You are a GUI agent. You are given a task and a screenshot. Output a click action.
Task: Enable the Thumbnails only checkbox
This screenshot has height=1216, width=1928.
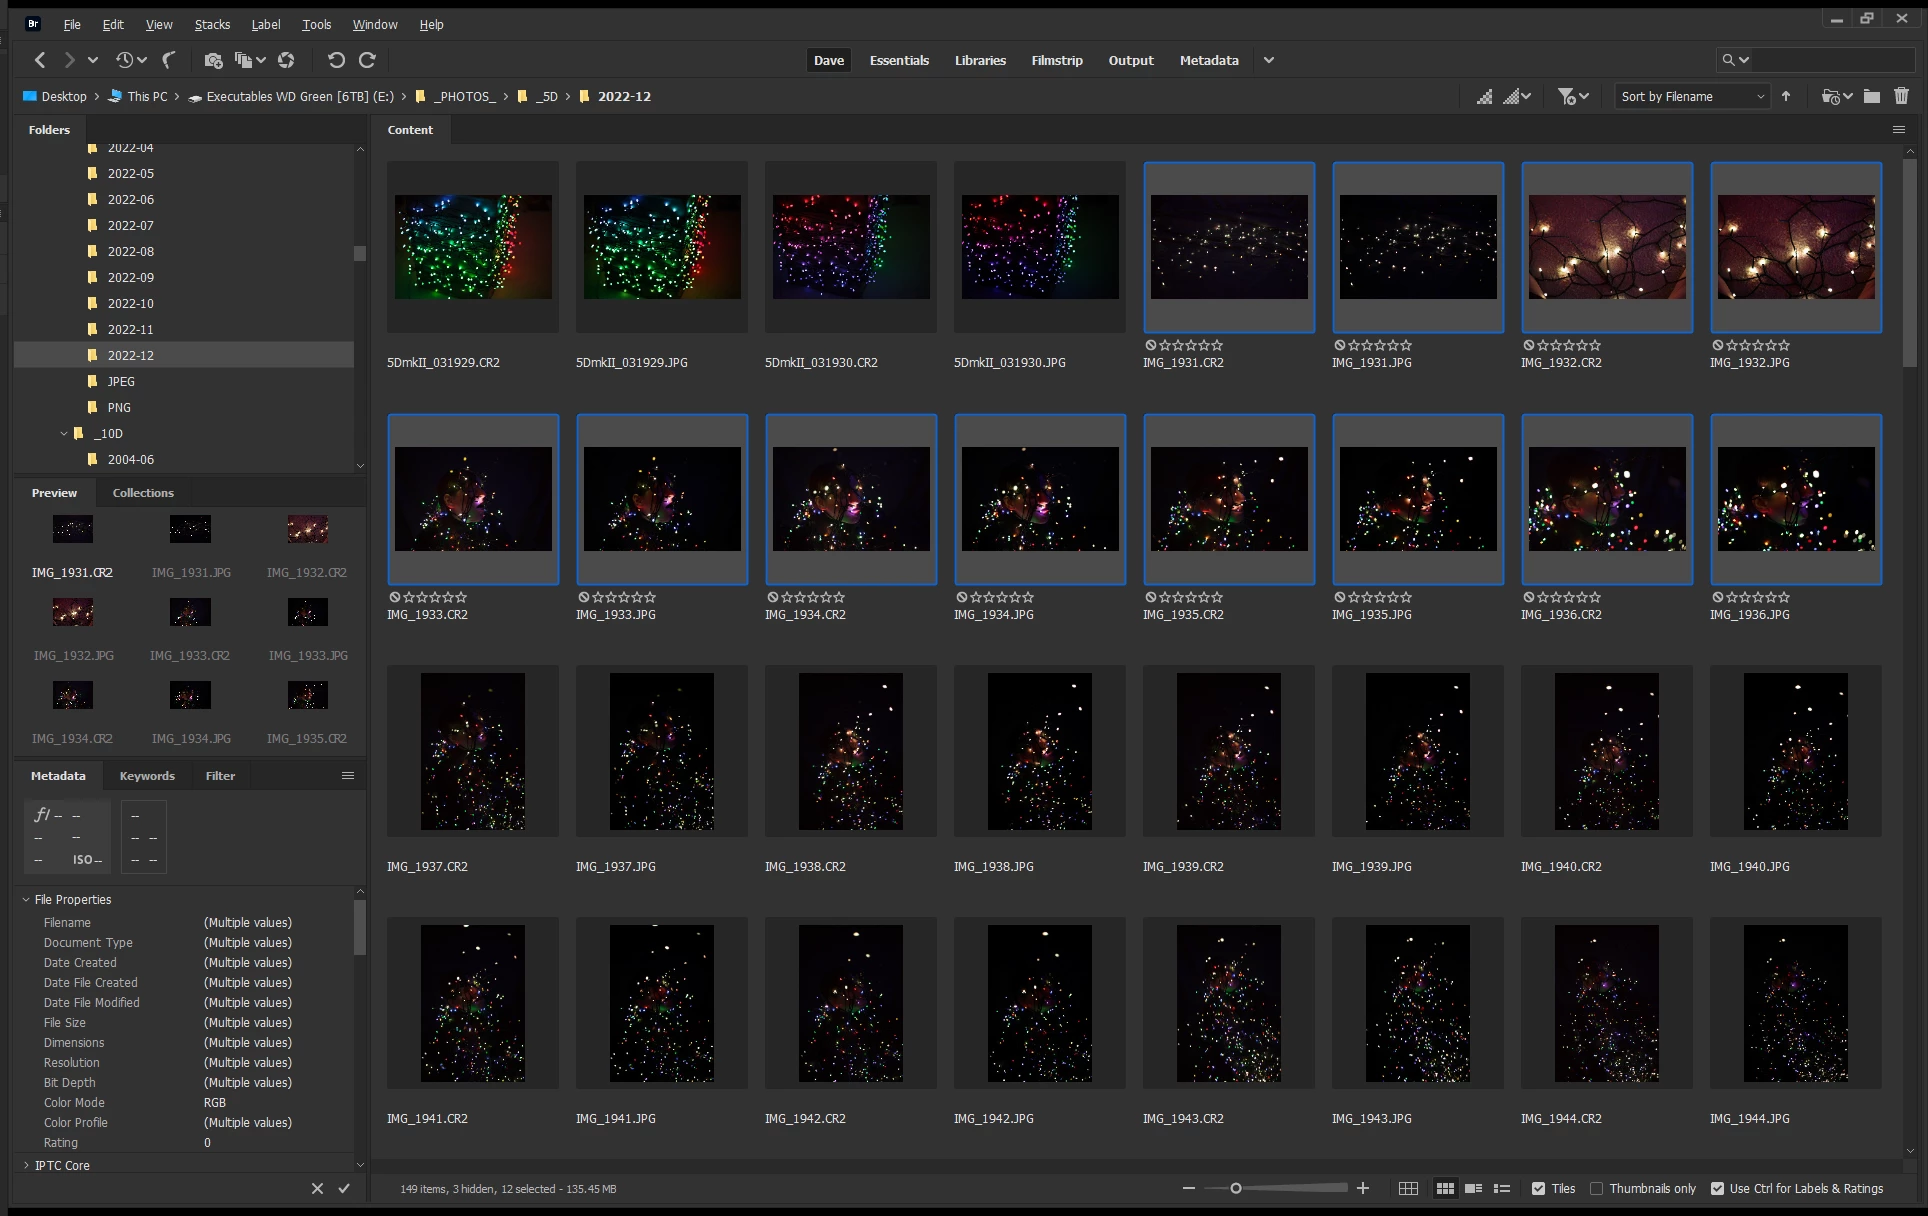tap(1597, 1189)
